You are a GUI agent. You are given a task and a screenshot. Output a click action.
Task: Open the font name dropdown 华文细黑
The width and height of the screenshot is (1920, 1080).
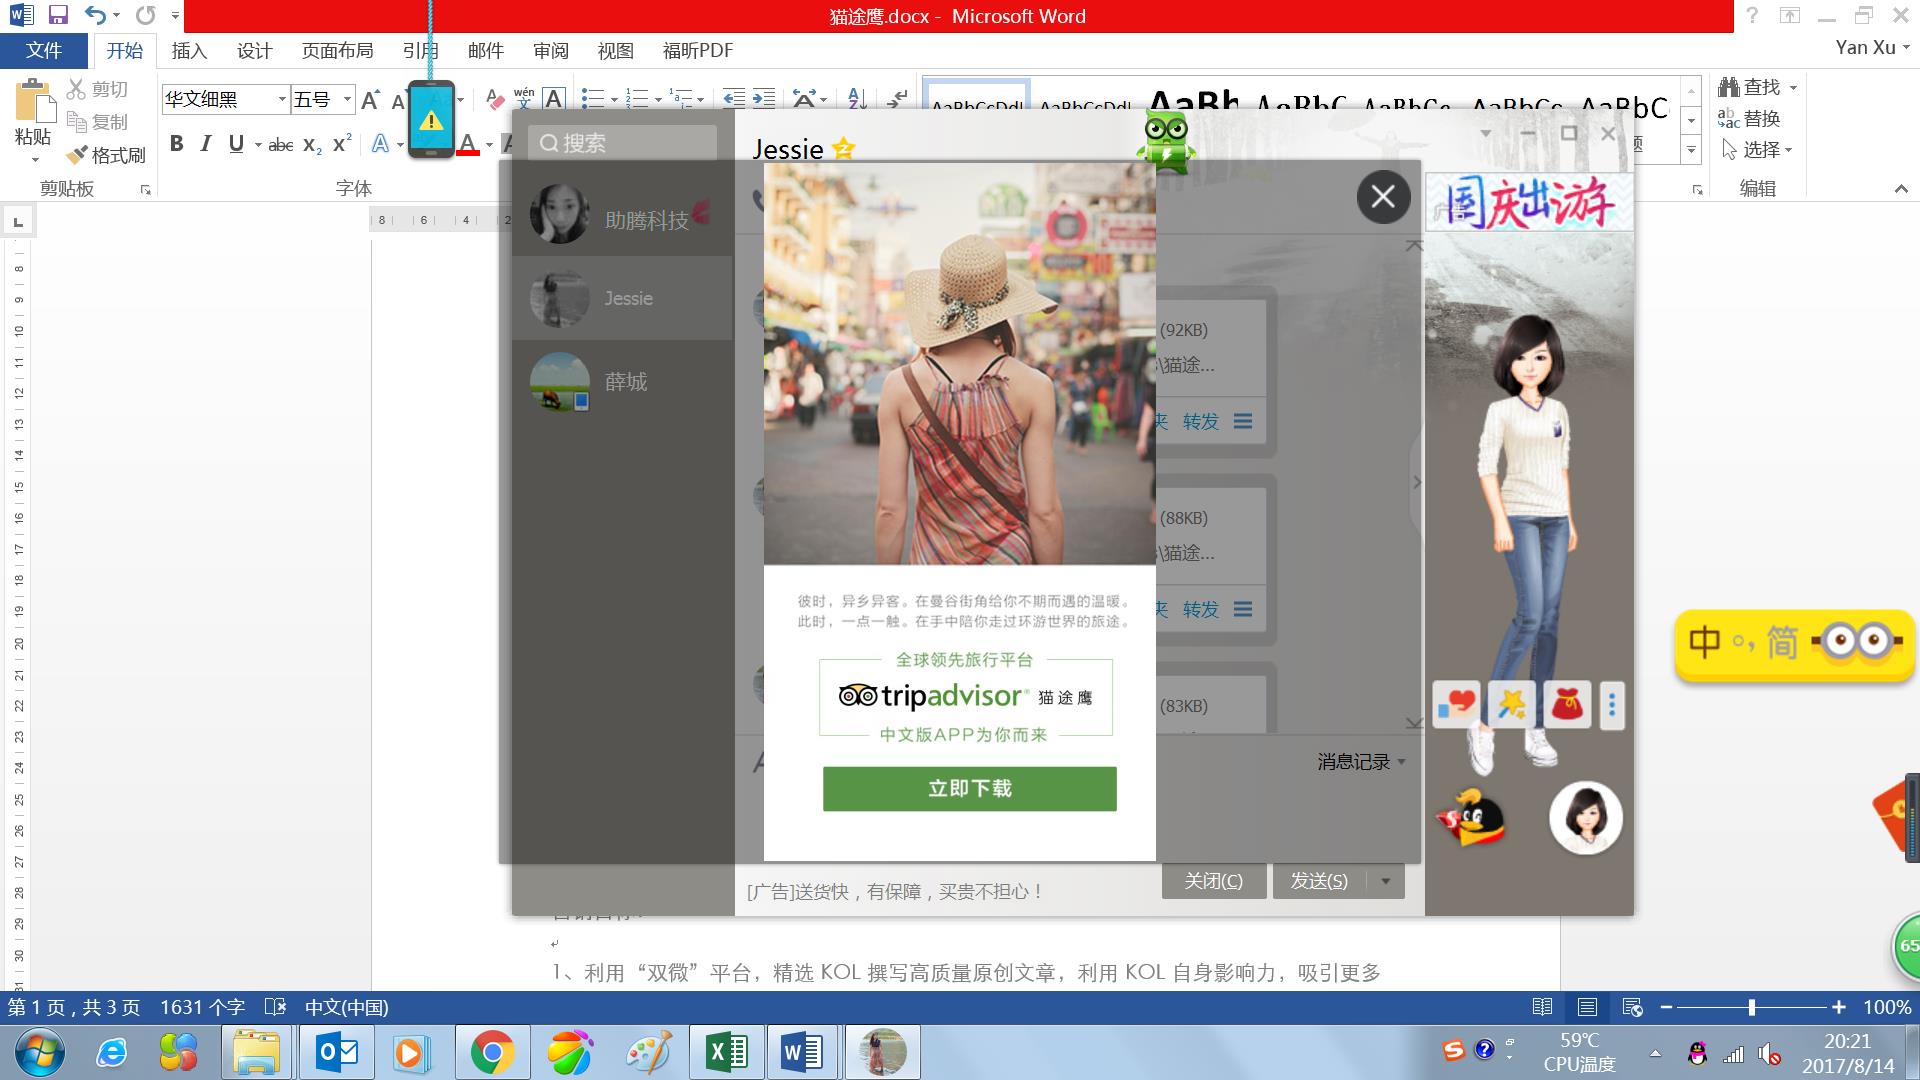click(x=282, y=99)
